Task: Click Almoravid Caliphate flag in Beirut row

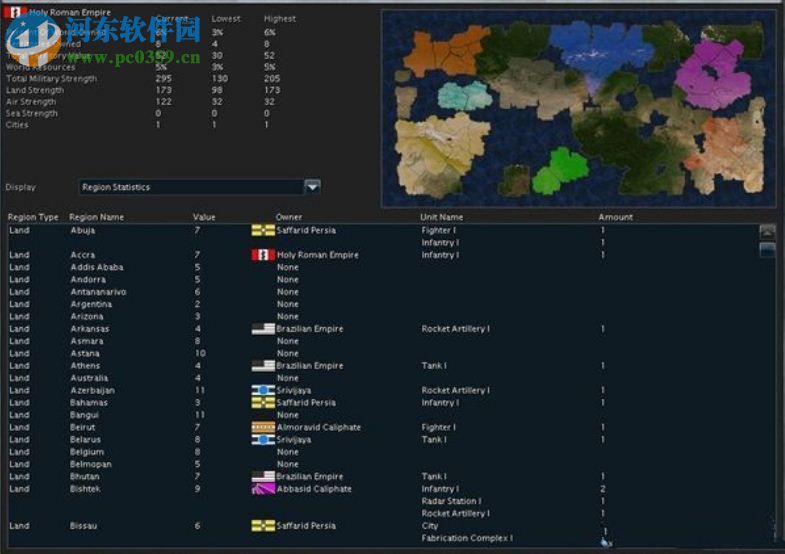Action: coord(263,427)
